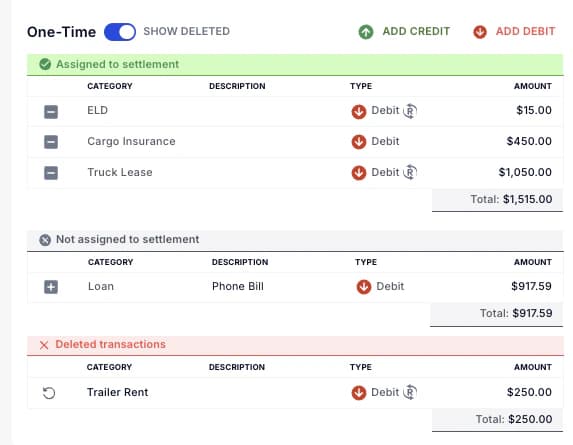Click the recurring R icon in Trailer Rent row
The width and height of the screenshot is (573, 445).
[x=410, y=392]
